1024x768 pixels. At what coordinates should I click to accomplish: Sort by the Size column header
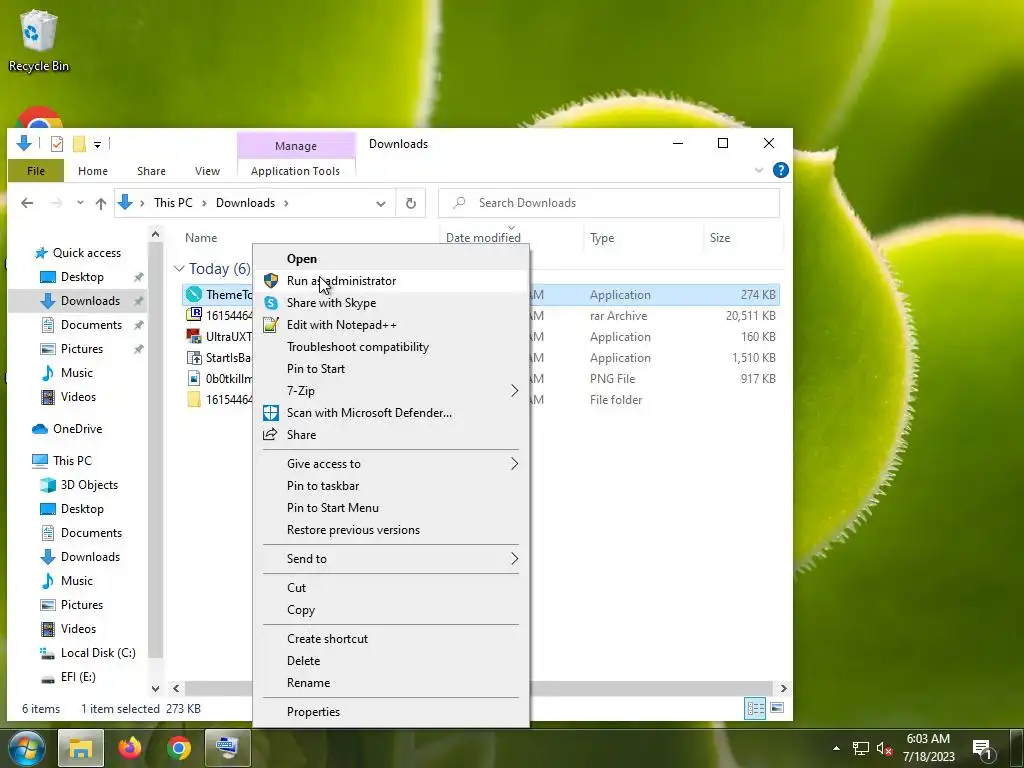(x=720, y=238)
